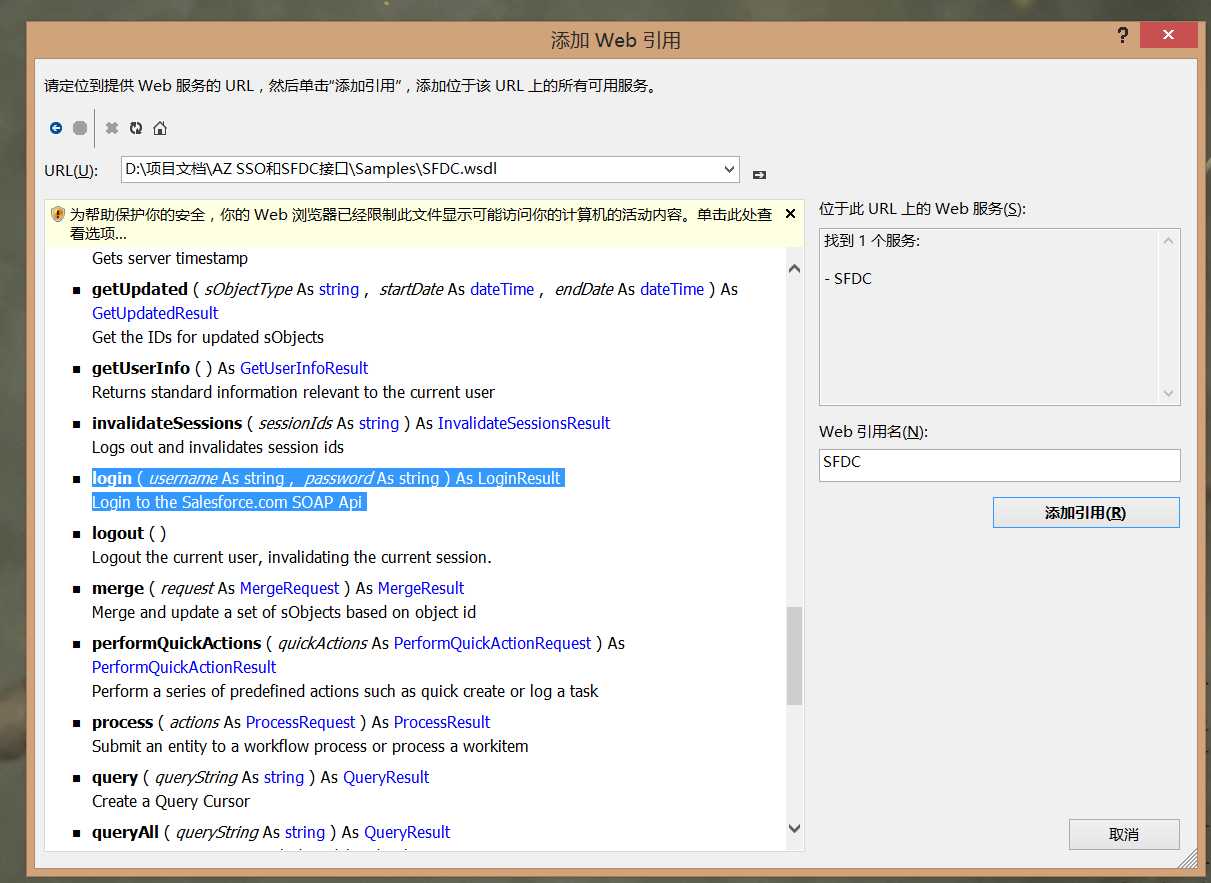
Task: Open the MergeRequest type link
Action: click(289, 588)
